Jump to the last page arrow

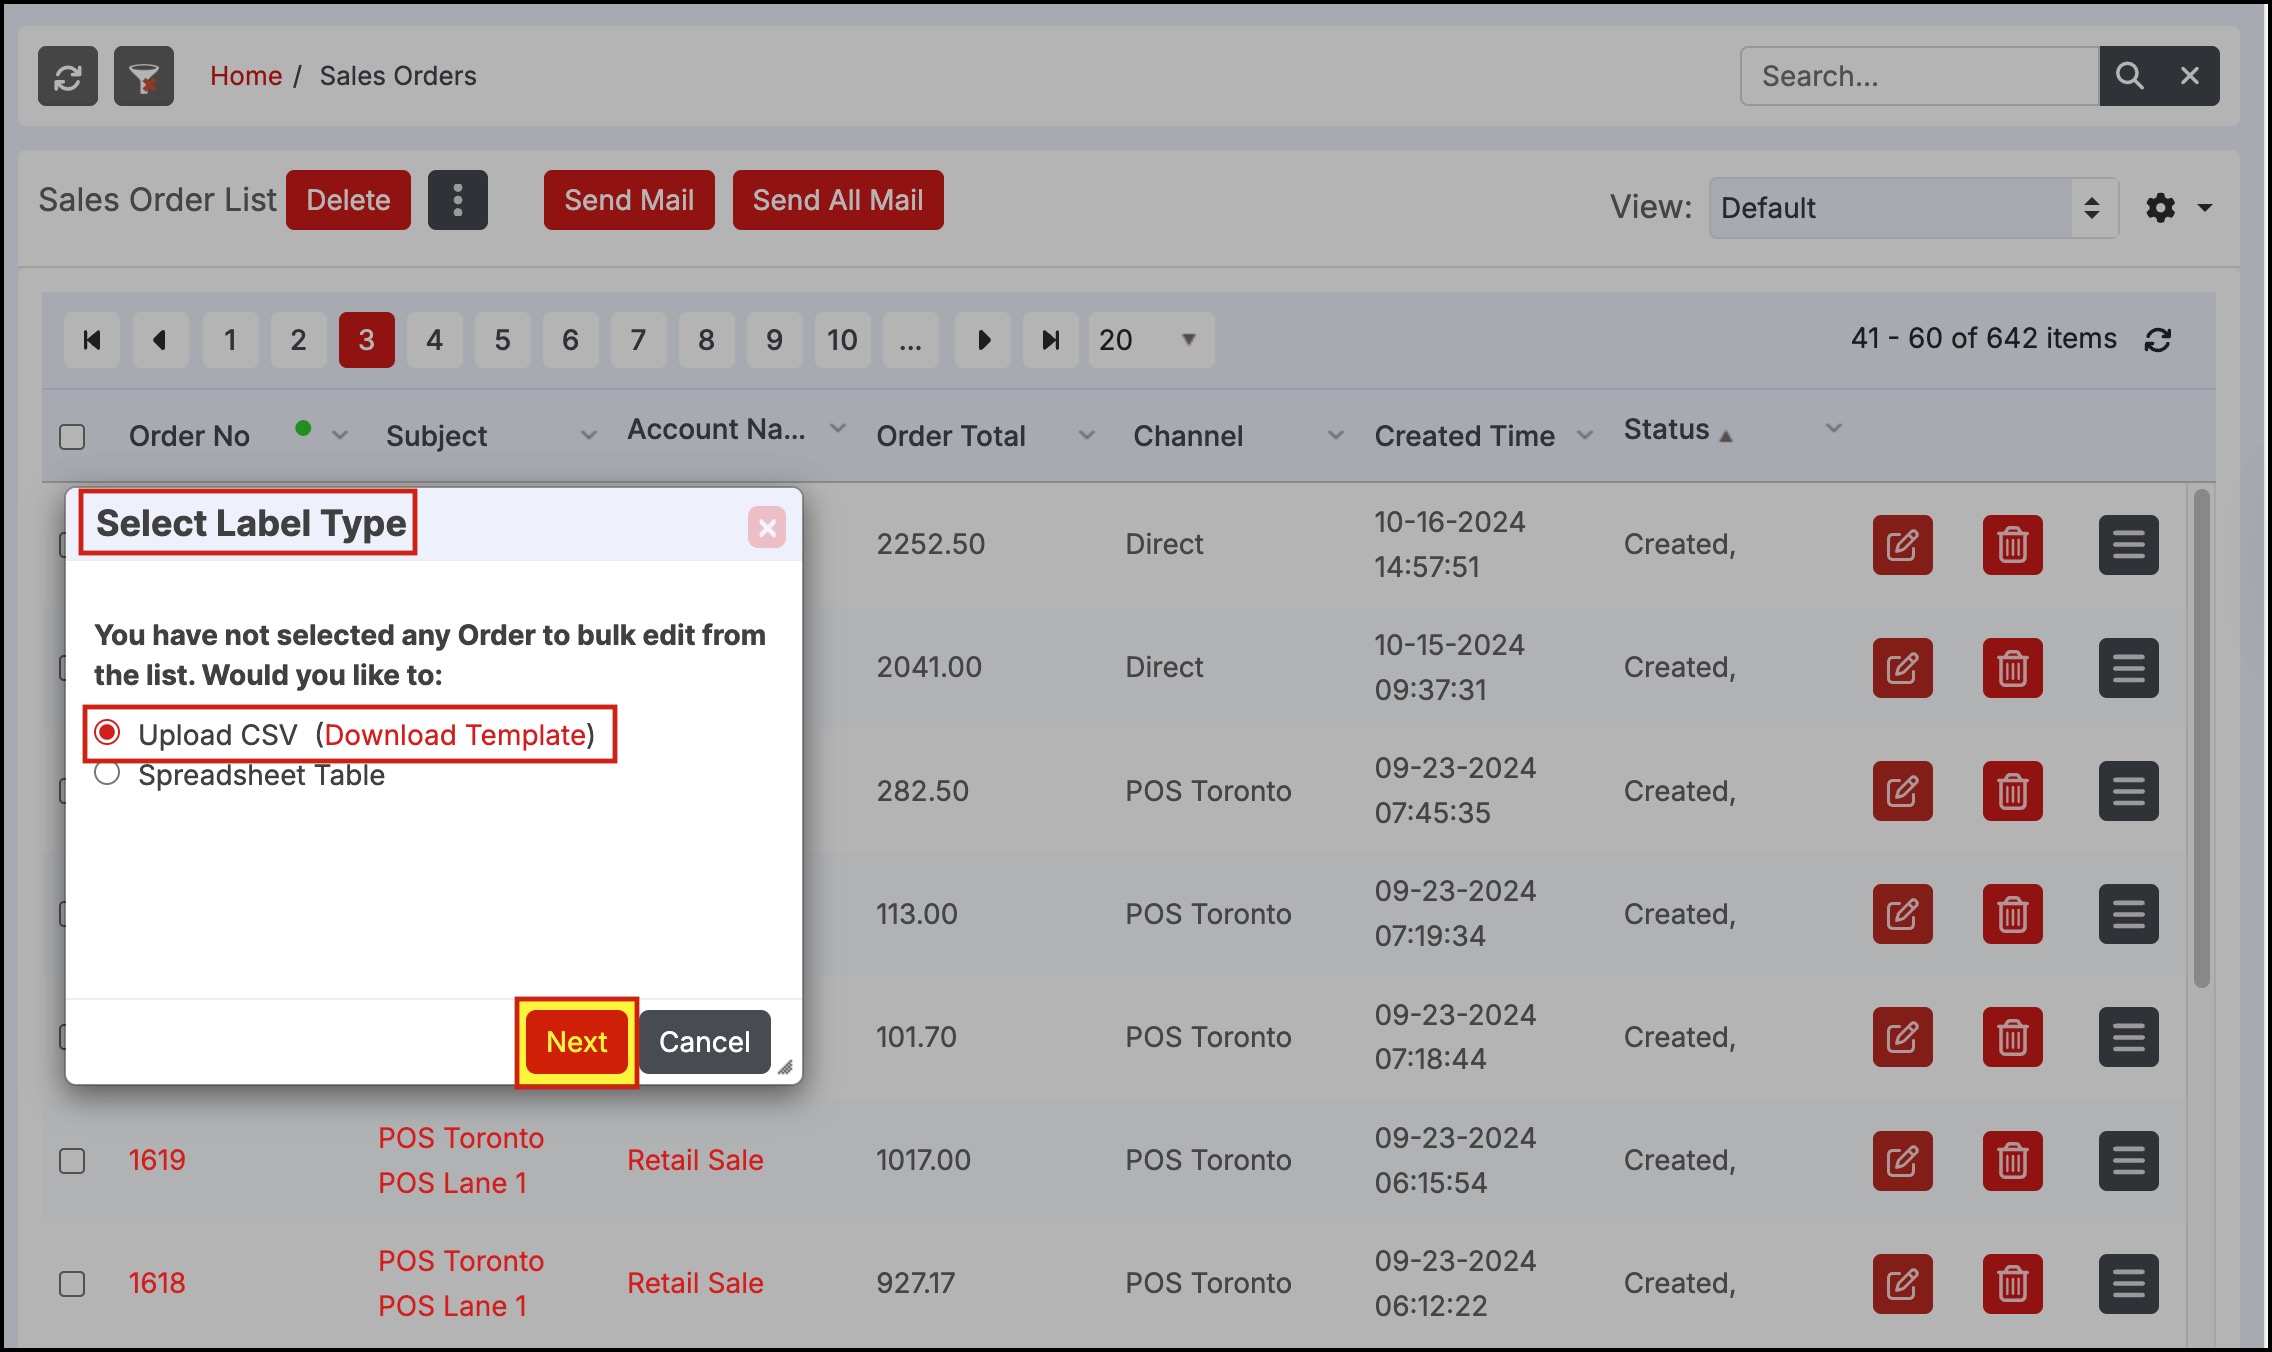(x=1050, y=340)
